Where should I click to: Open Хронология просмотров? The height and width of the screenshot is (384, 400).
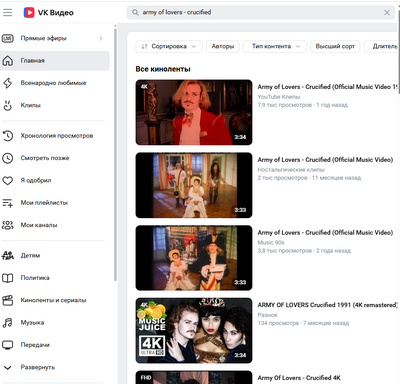pos(55,136)
